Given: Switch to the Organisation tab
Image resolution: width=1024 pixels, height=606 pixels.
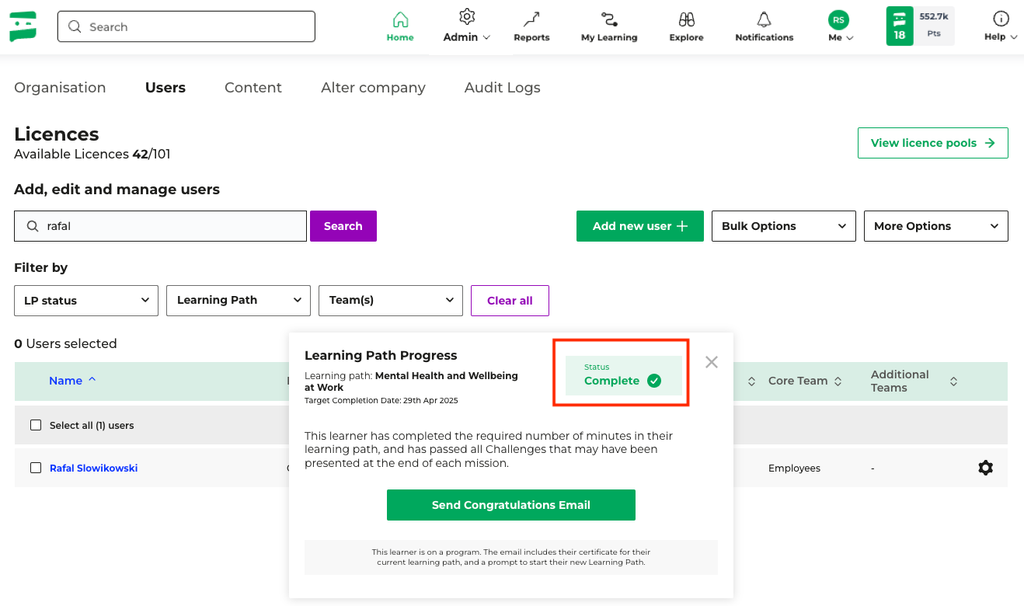Looking at the screenshot, I should coord(60,88).
